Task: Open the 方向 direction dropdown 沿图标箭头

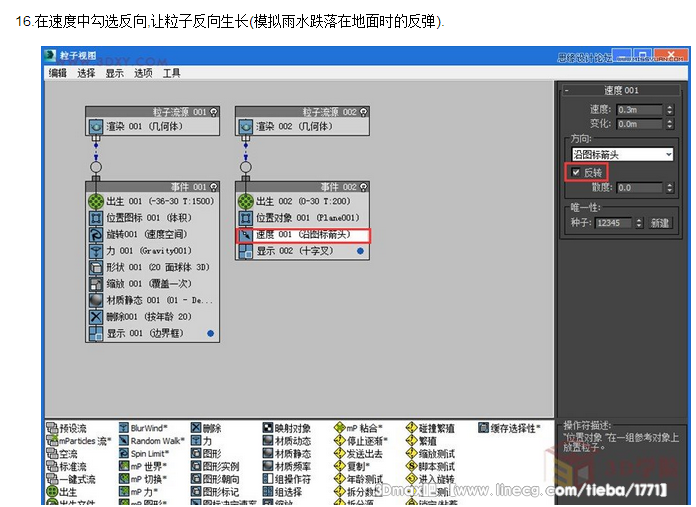Action: [x=622, y=154]
